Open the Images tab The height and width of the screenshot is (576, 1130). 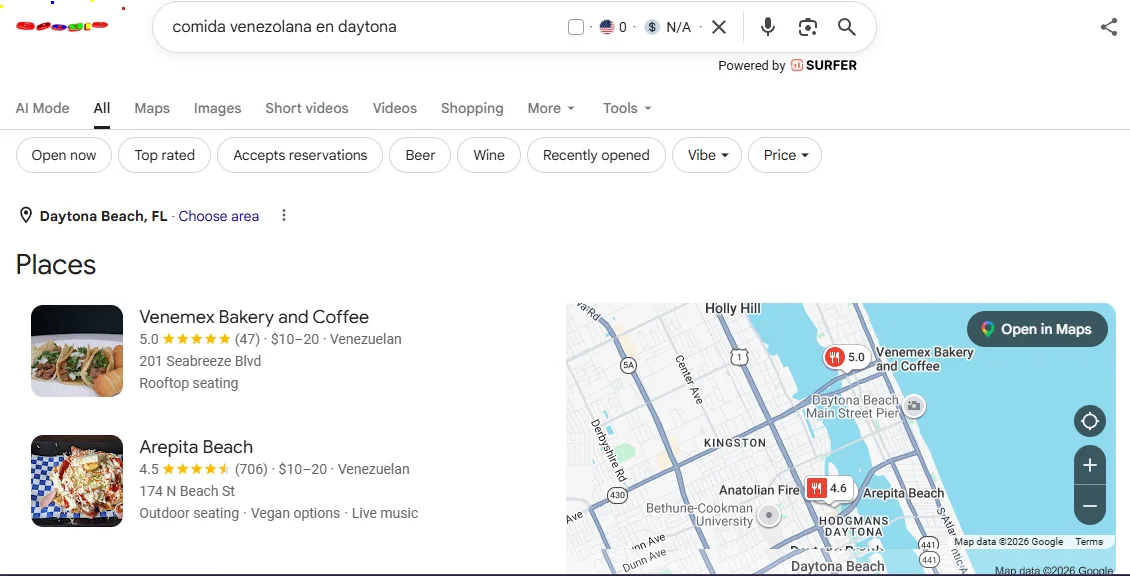pos(218,108)
